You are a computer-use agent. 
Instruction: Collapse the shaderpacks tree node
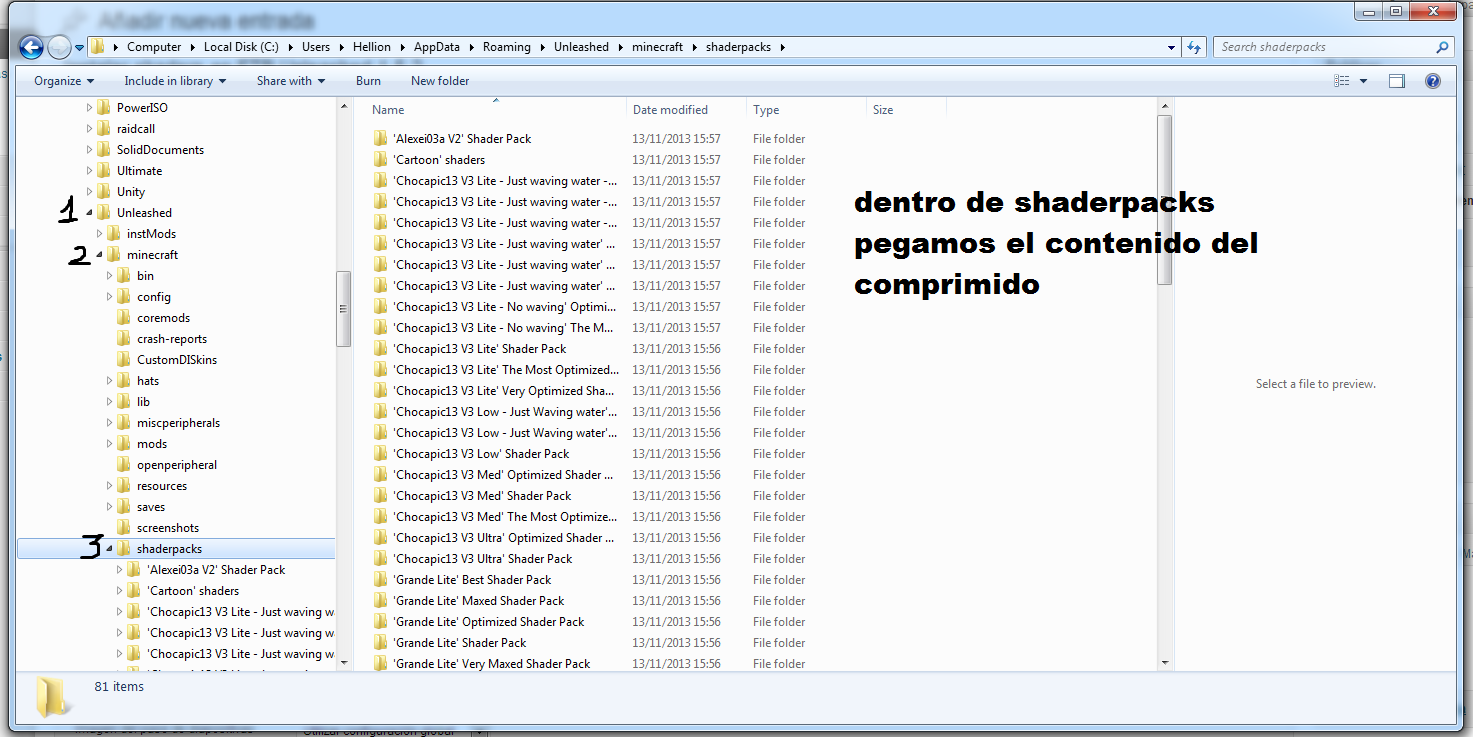109,549
